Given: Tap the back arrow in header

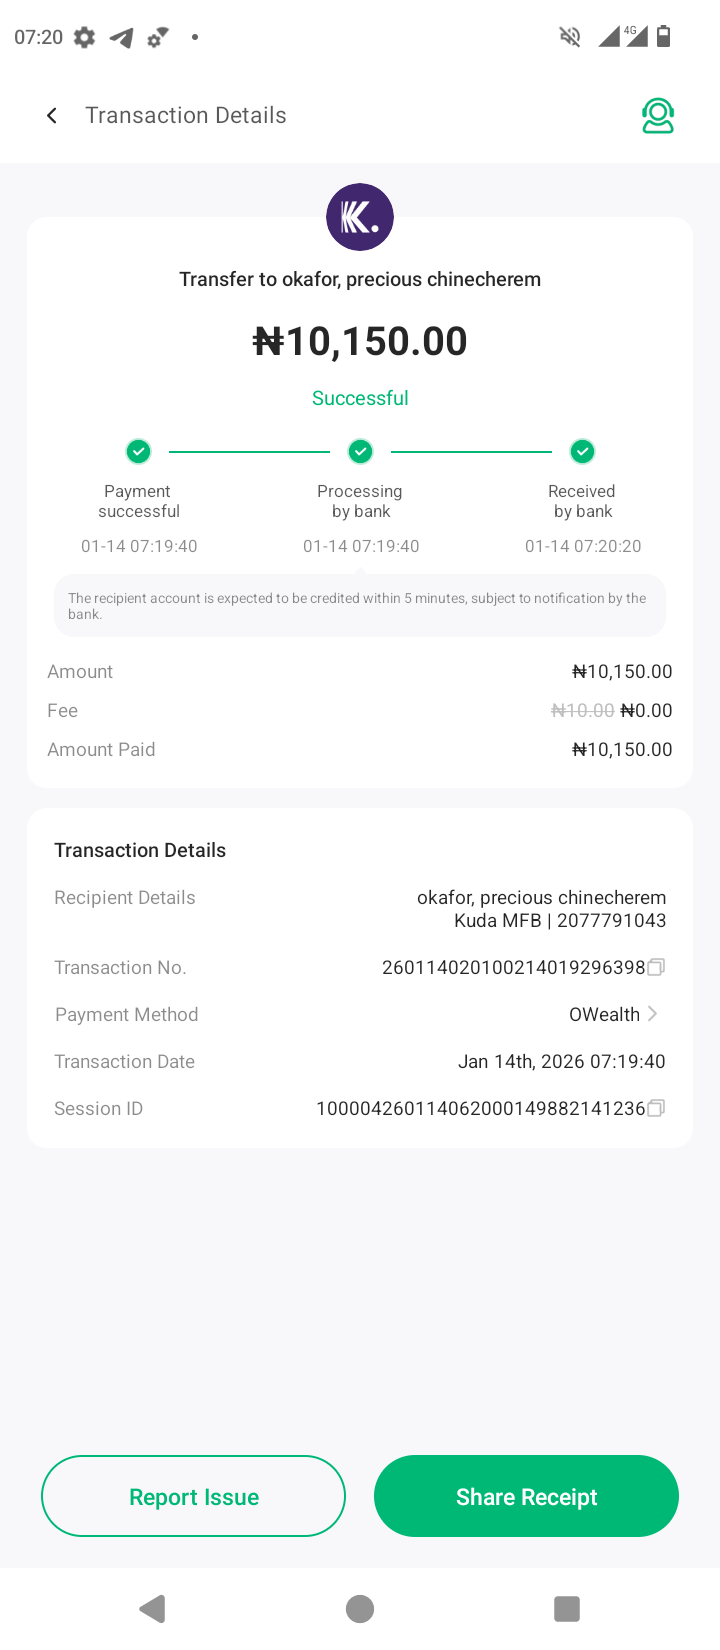Looking at the screenshot, I should (x=52, y=116).
